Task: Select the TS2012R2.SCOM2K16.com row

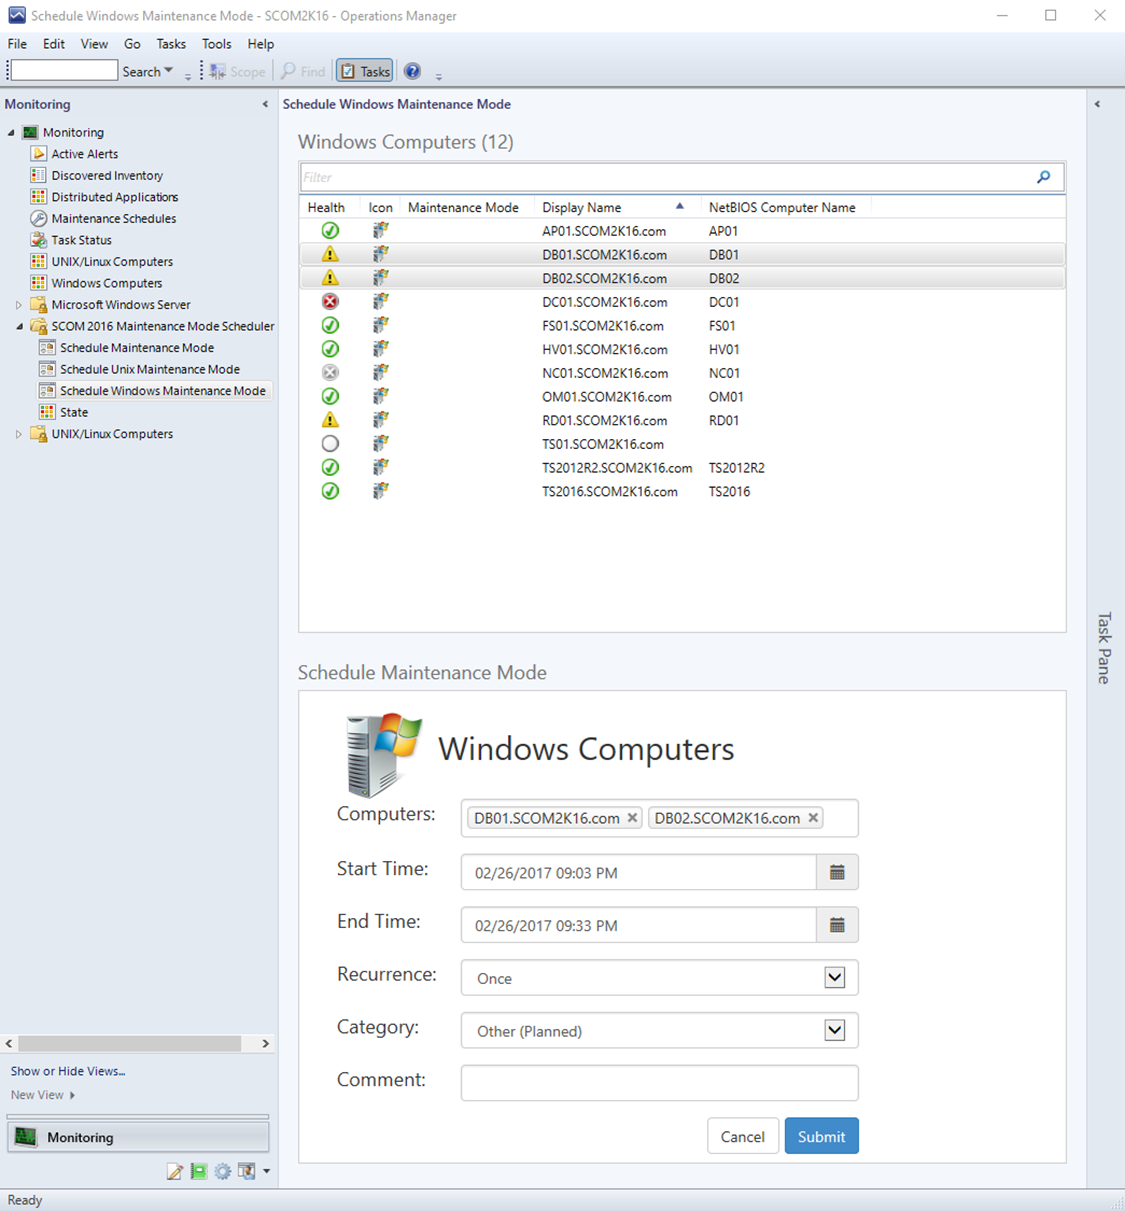Action: point(682,467)
